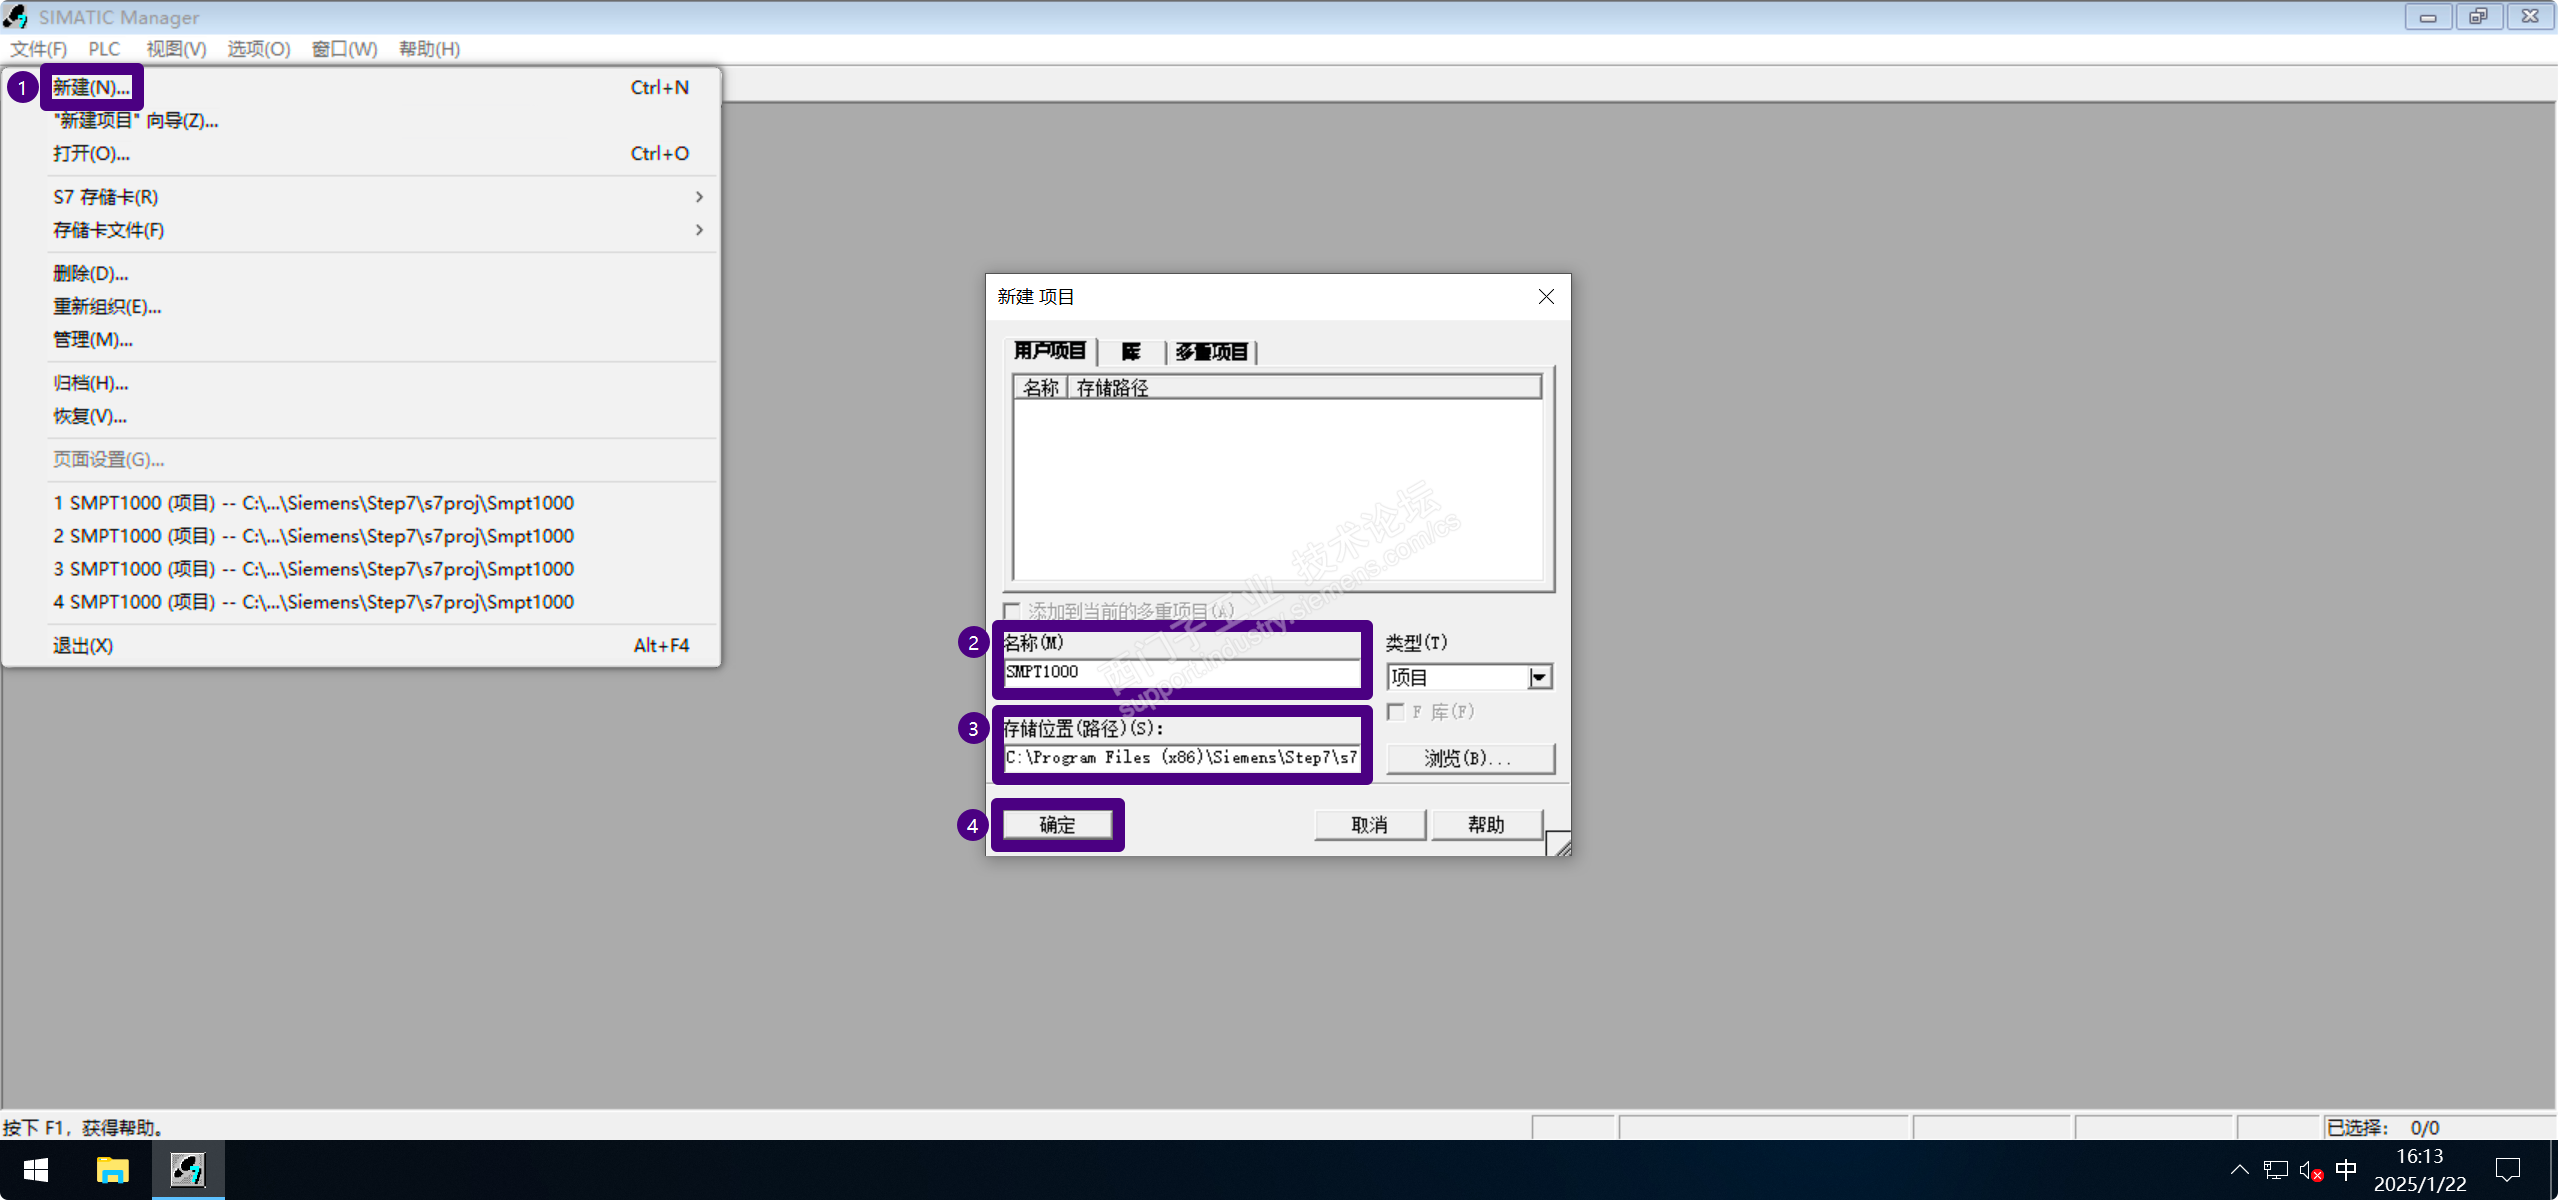Open File Explorer from the taskbar

point(112,1169)
